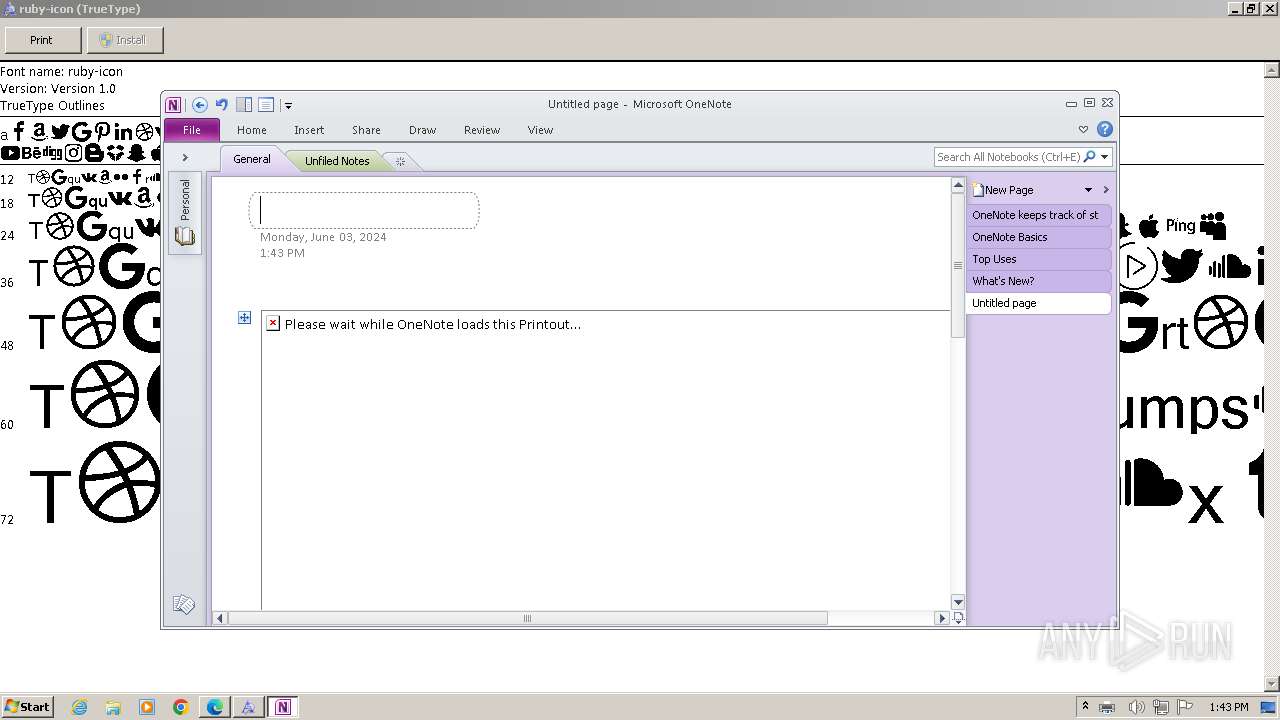Open Unfiled Notes icon at navigation bar bottom
The height and width of the screenshot is (720, 1280).
184,604
